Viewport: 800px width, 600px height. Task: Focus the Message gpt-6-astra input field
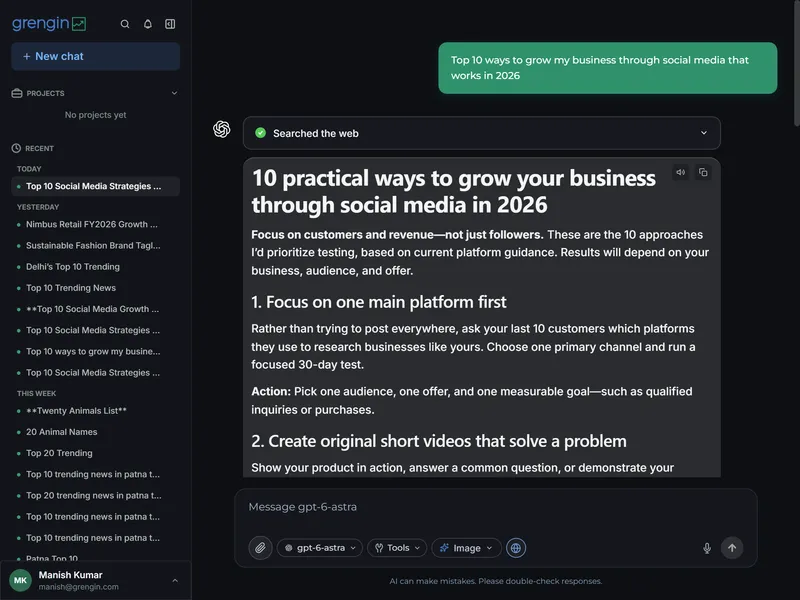495,507
